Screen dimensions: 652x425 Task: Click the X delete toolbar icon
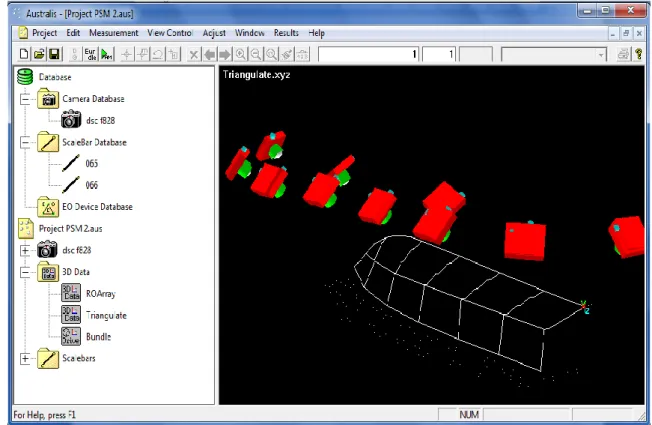pyautogui.click(x=194, y=54)
